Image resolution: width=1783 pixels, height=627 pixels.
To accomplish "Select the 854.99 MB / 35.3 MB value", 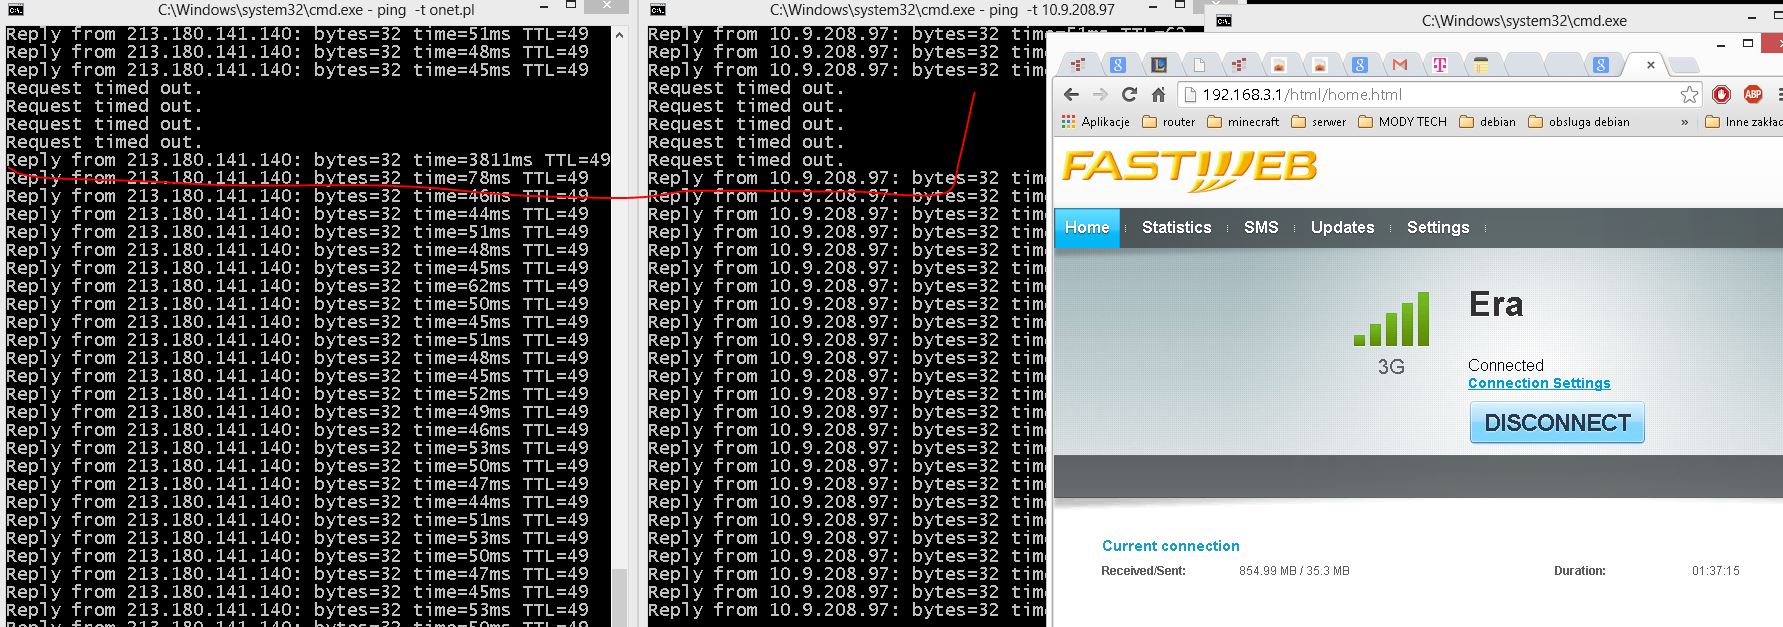I will [1294, 571].
